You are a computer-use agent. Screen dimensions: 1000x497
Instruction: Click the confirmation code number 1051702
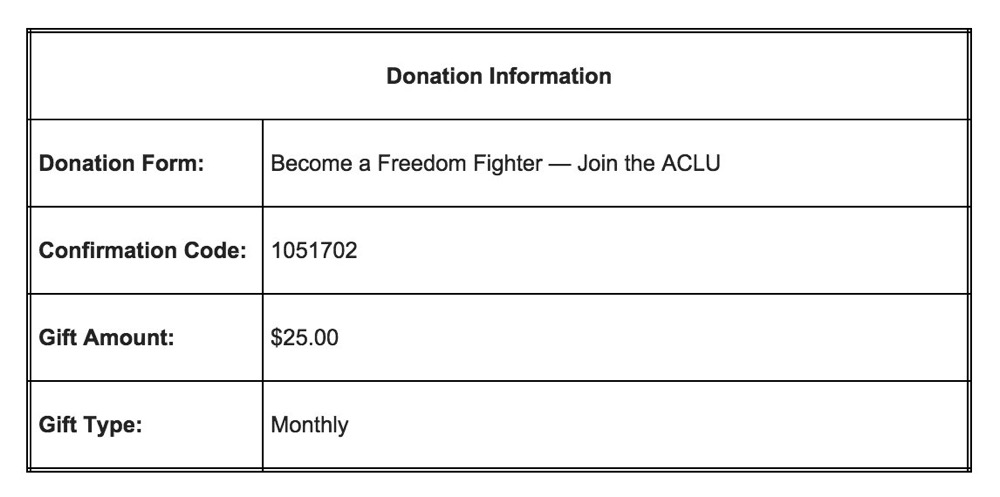[314, 250]
